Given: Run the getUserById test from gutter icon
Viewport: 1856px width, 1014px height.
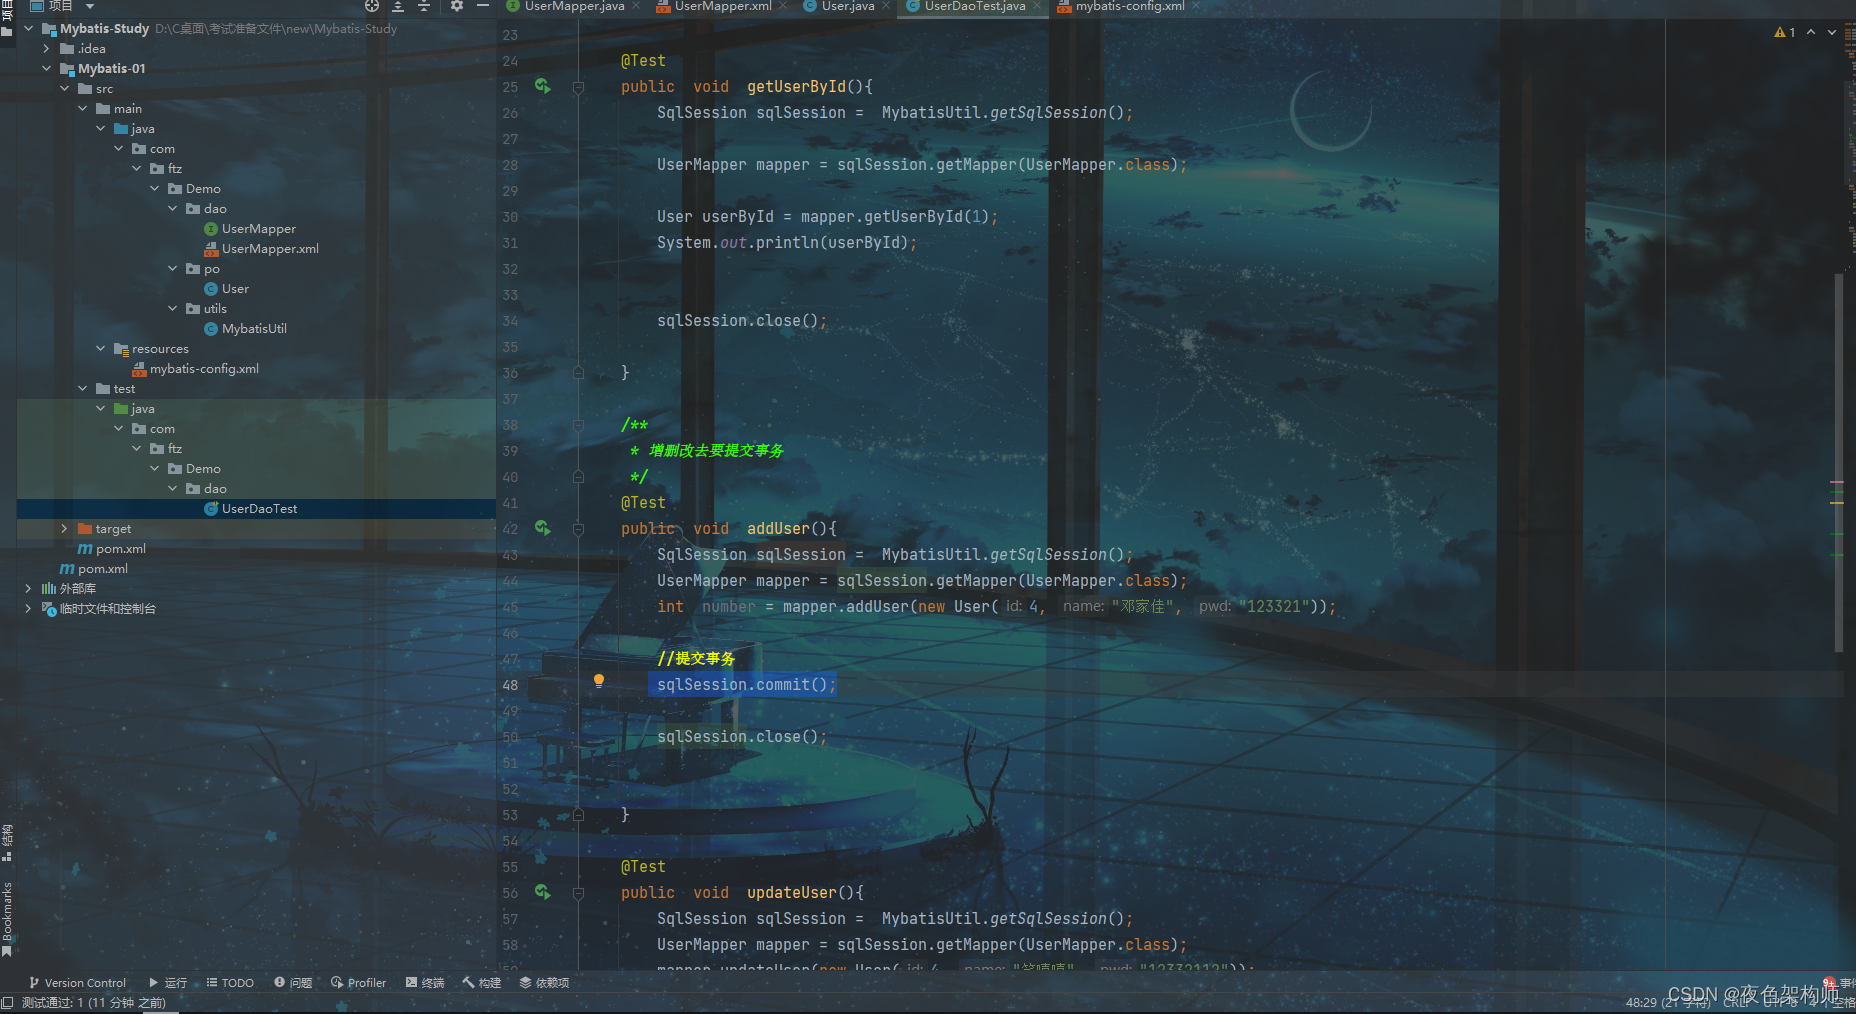Looking at the screenshot, I should coord(542,86).
